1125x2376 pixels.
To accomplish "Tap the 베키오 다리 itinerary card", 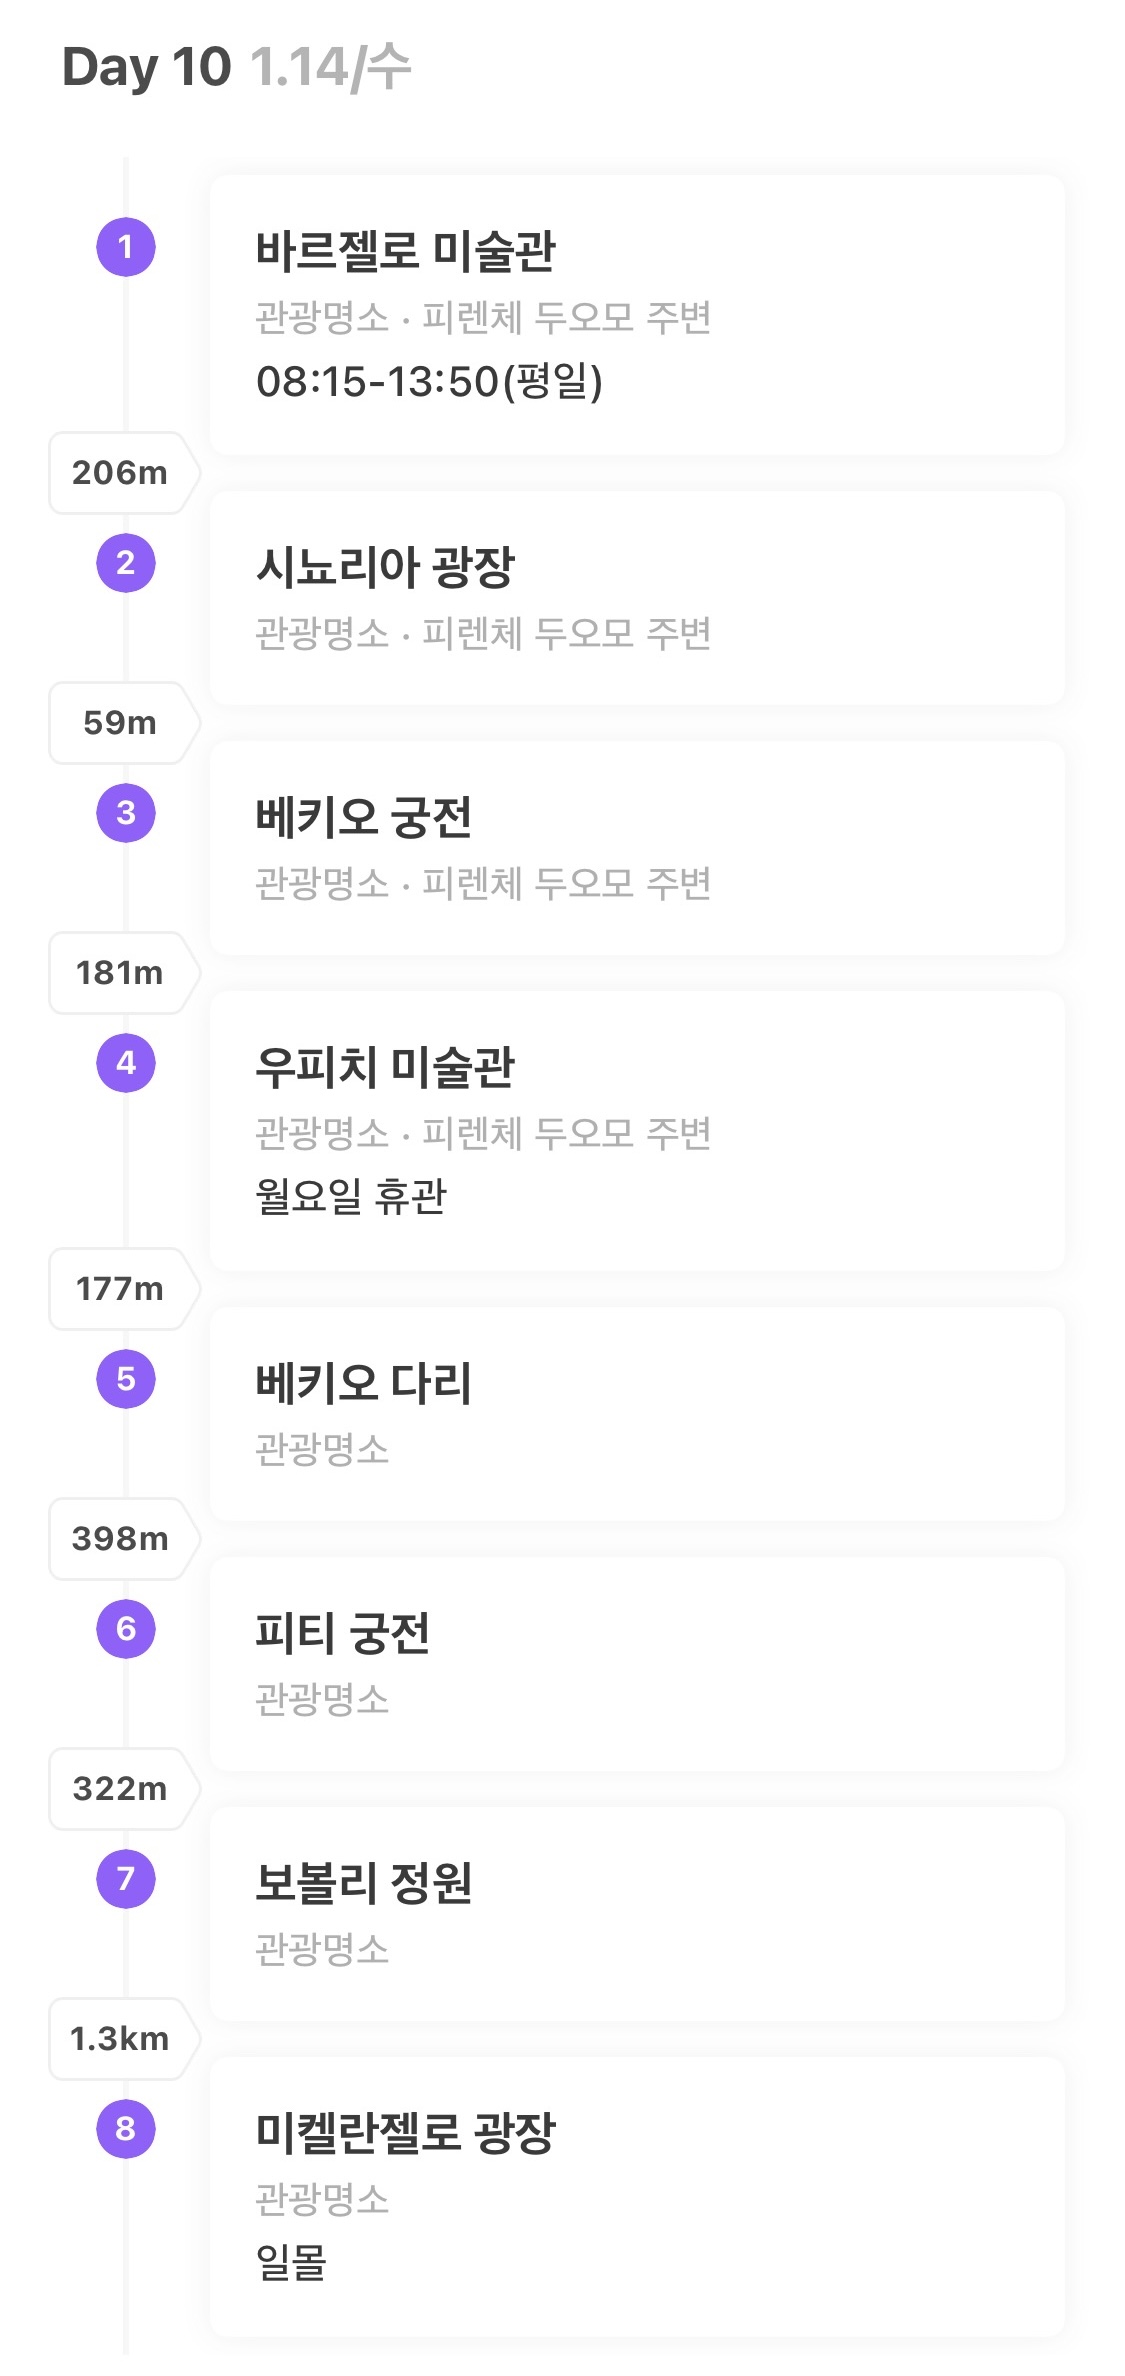I will pos(637,1414).
